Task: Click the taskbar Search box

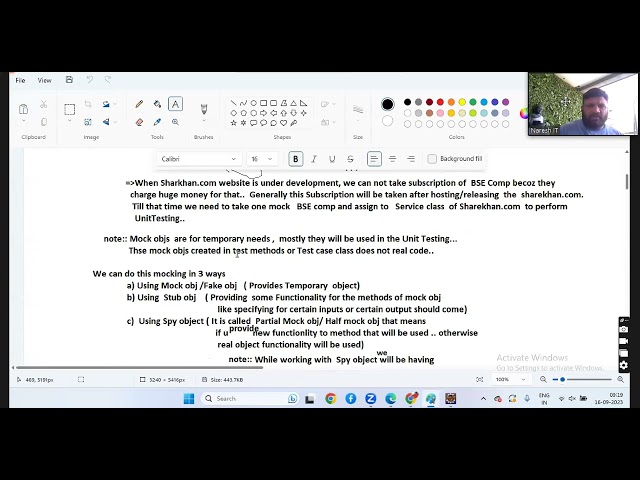Action: coord(250,399)
